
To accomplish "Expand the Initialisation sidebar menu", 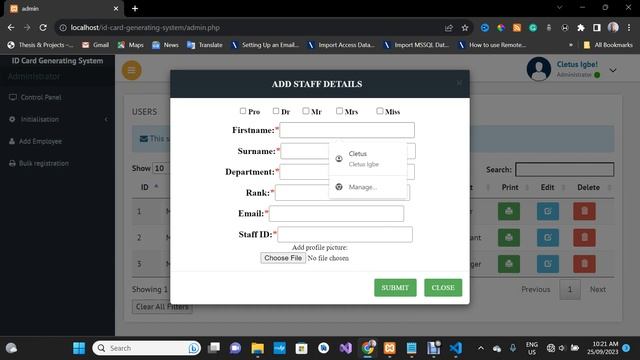I will 57,120.
